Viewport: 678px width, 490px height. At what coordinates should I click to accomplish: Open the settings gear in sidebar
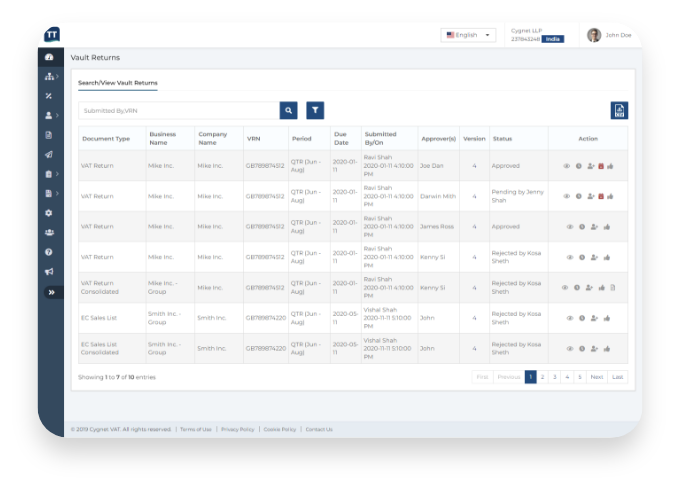[x=49, y=213]
